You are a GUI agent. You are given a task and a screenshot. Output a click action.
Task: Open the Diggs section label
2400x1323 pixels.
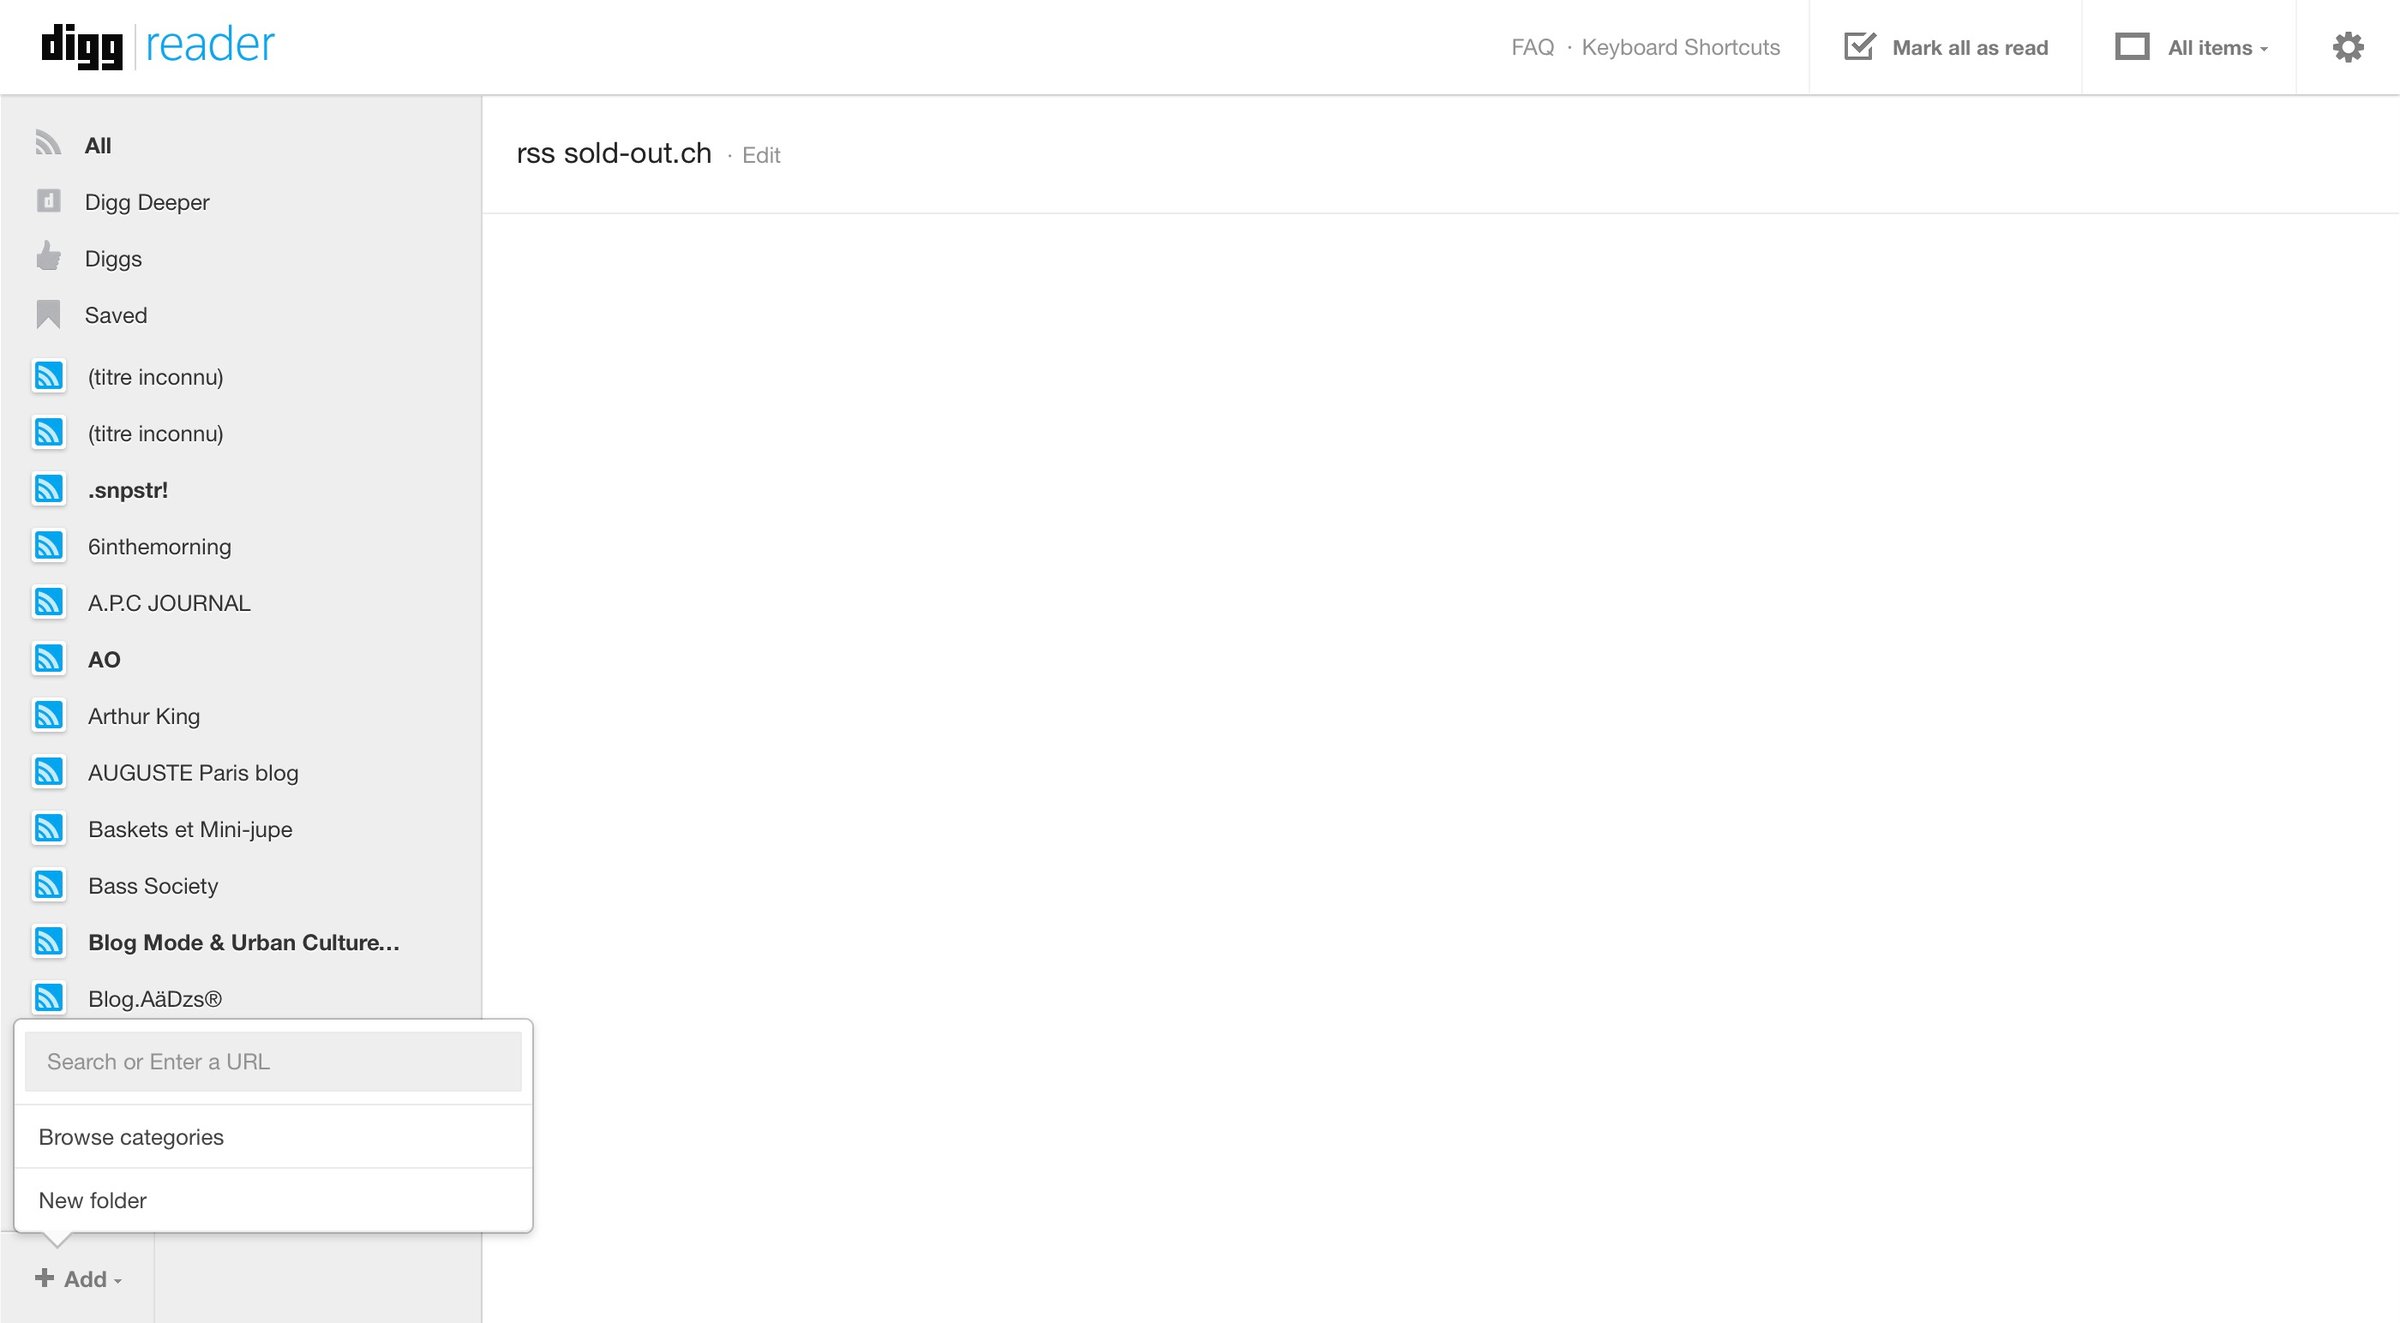(x=113, y=259)
